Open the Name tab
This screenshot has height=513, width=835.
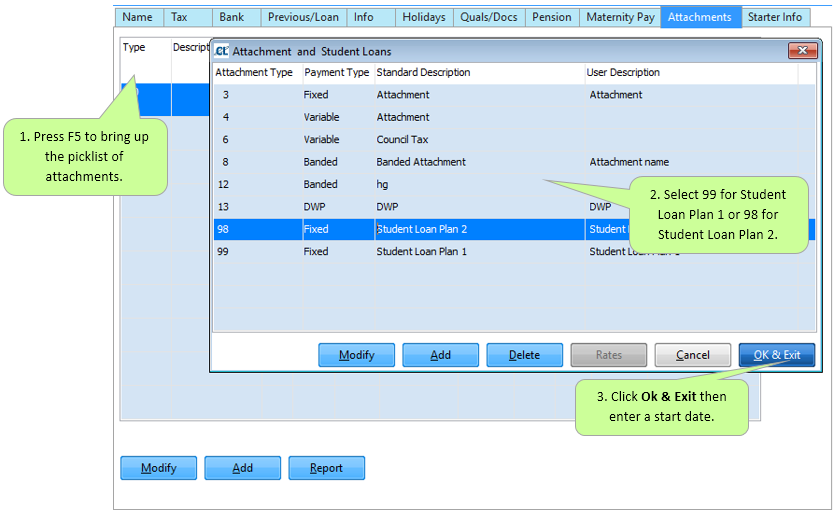(137, 17)
